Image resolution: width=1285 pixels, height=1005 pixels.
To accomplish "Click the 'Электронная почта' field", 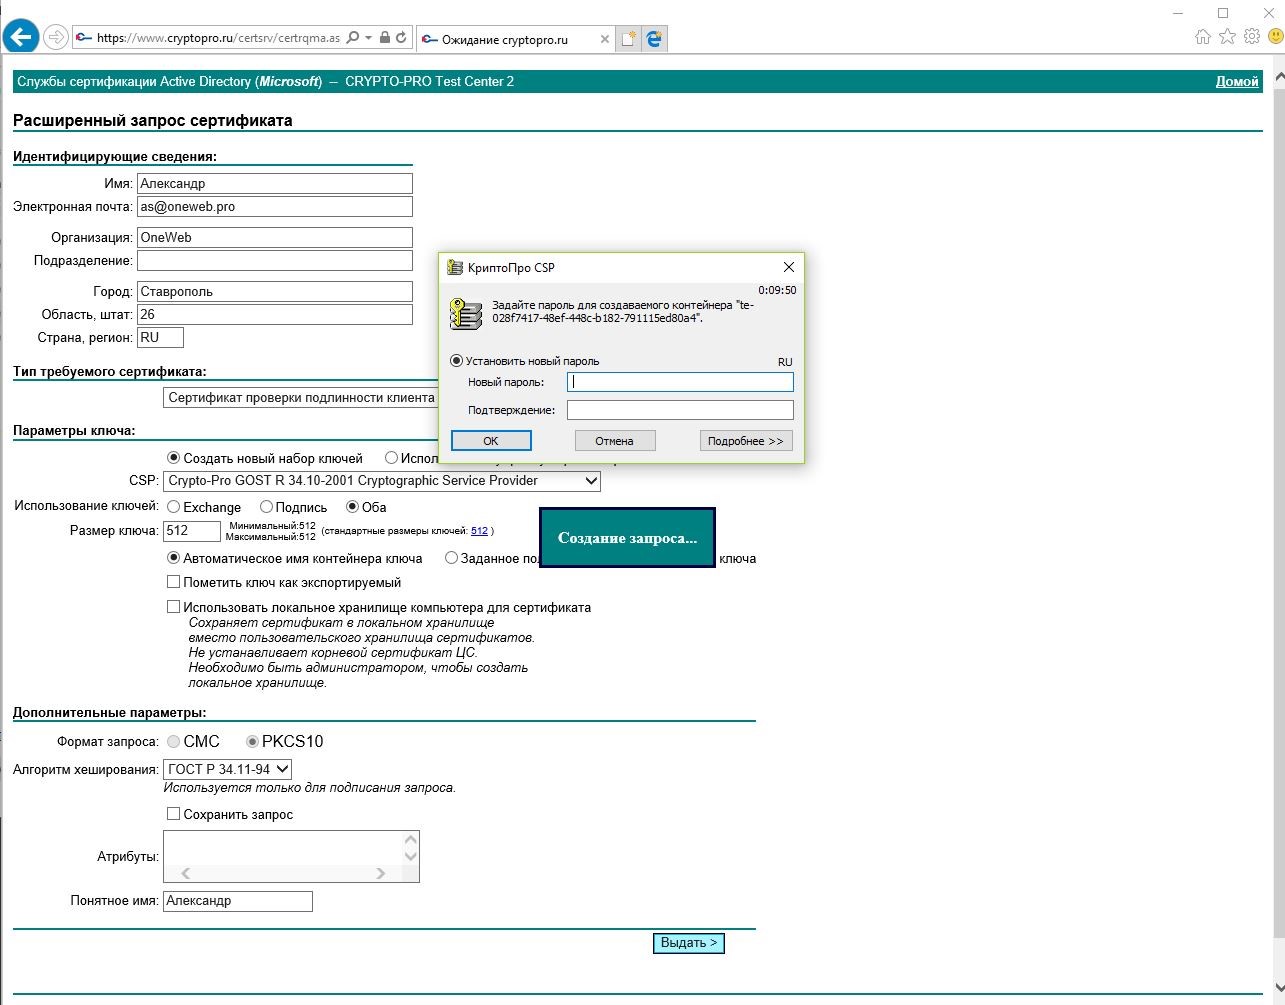I will 275,206.
